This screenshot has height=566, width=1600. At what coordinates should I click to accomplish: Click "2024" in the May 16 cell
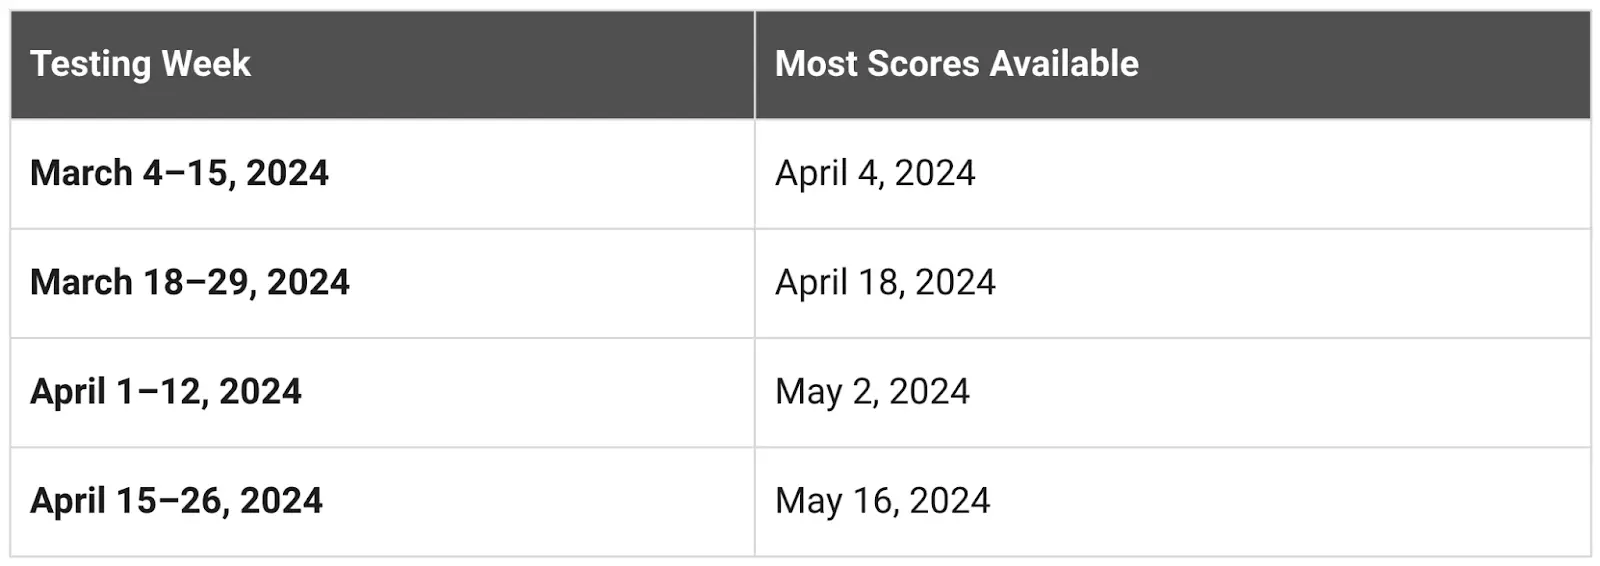(x=949, y=500)
